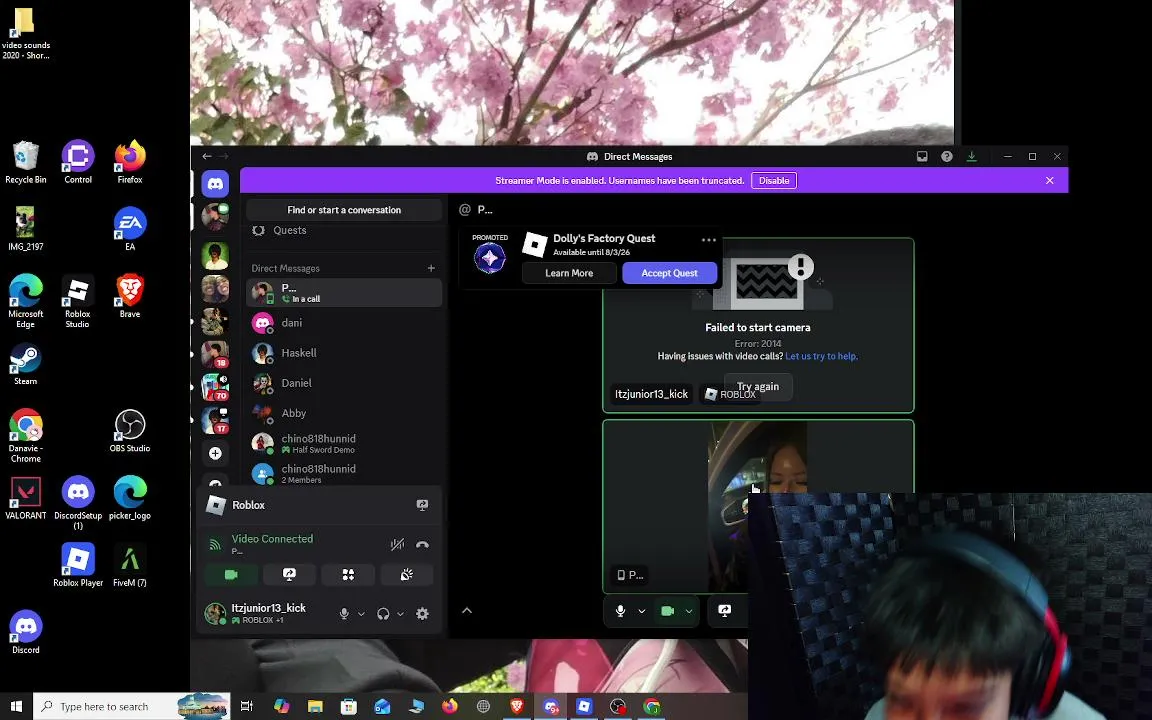The width and height of the screenshot is (1152, 720).
Task: Open Steam desktop shortcut
Action: point(26,364)
